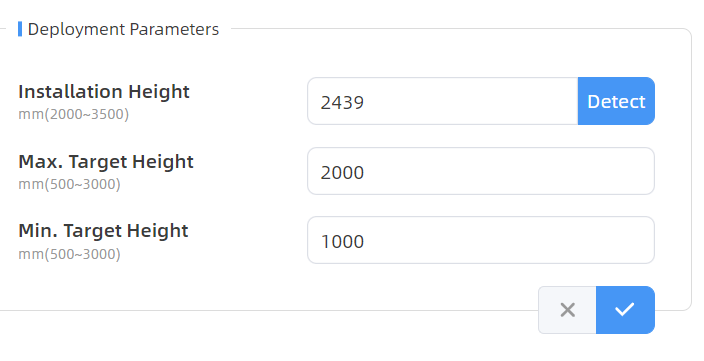
Task: Place the cursor in the 2000 value
Action: [342, 173]
